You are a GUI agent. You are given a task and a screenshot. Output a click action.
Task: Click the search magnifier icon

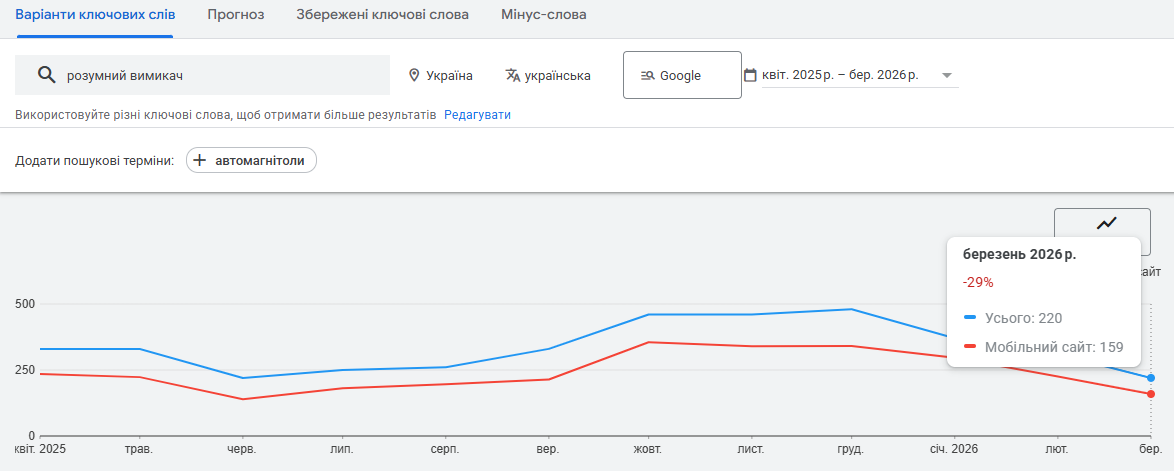[x=45, y=75]
